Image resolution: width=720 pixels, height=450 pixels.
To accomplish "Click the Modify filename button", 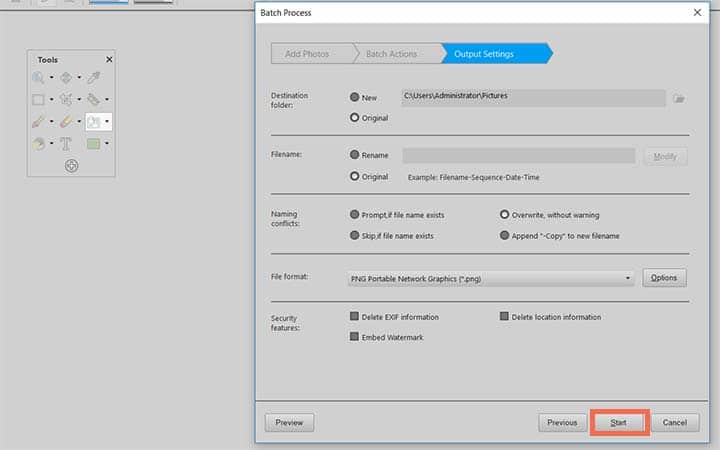I will pyautogui.click(x=666, y=157).
